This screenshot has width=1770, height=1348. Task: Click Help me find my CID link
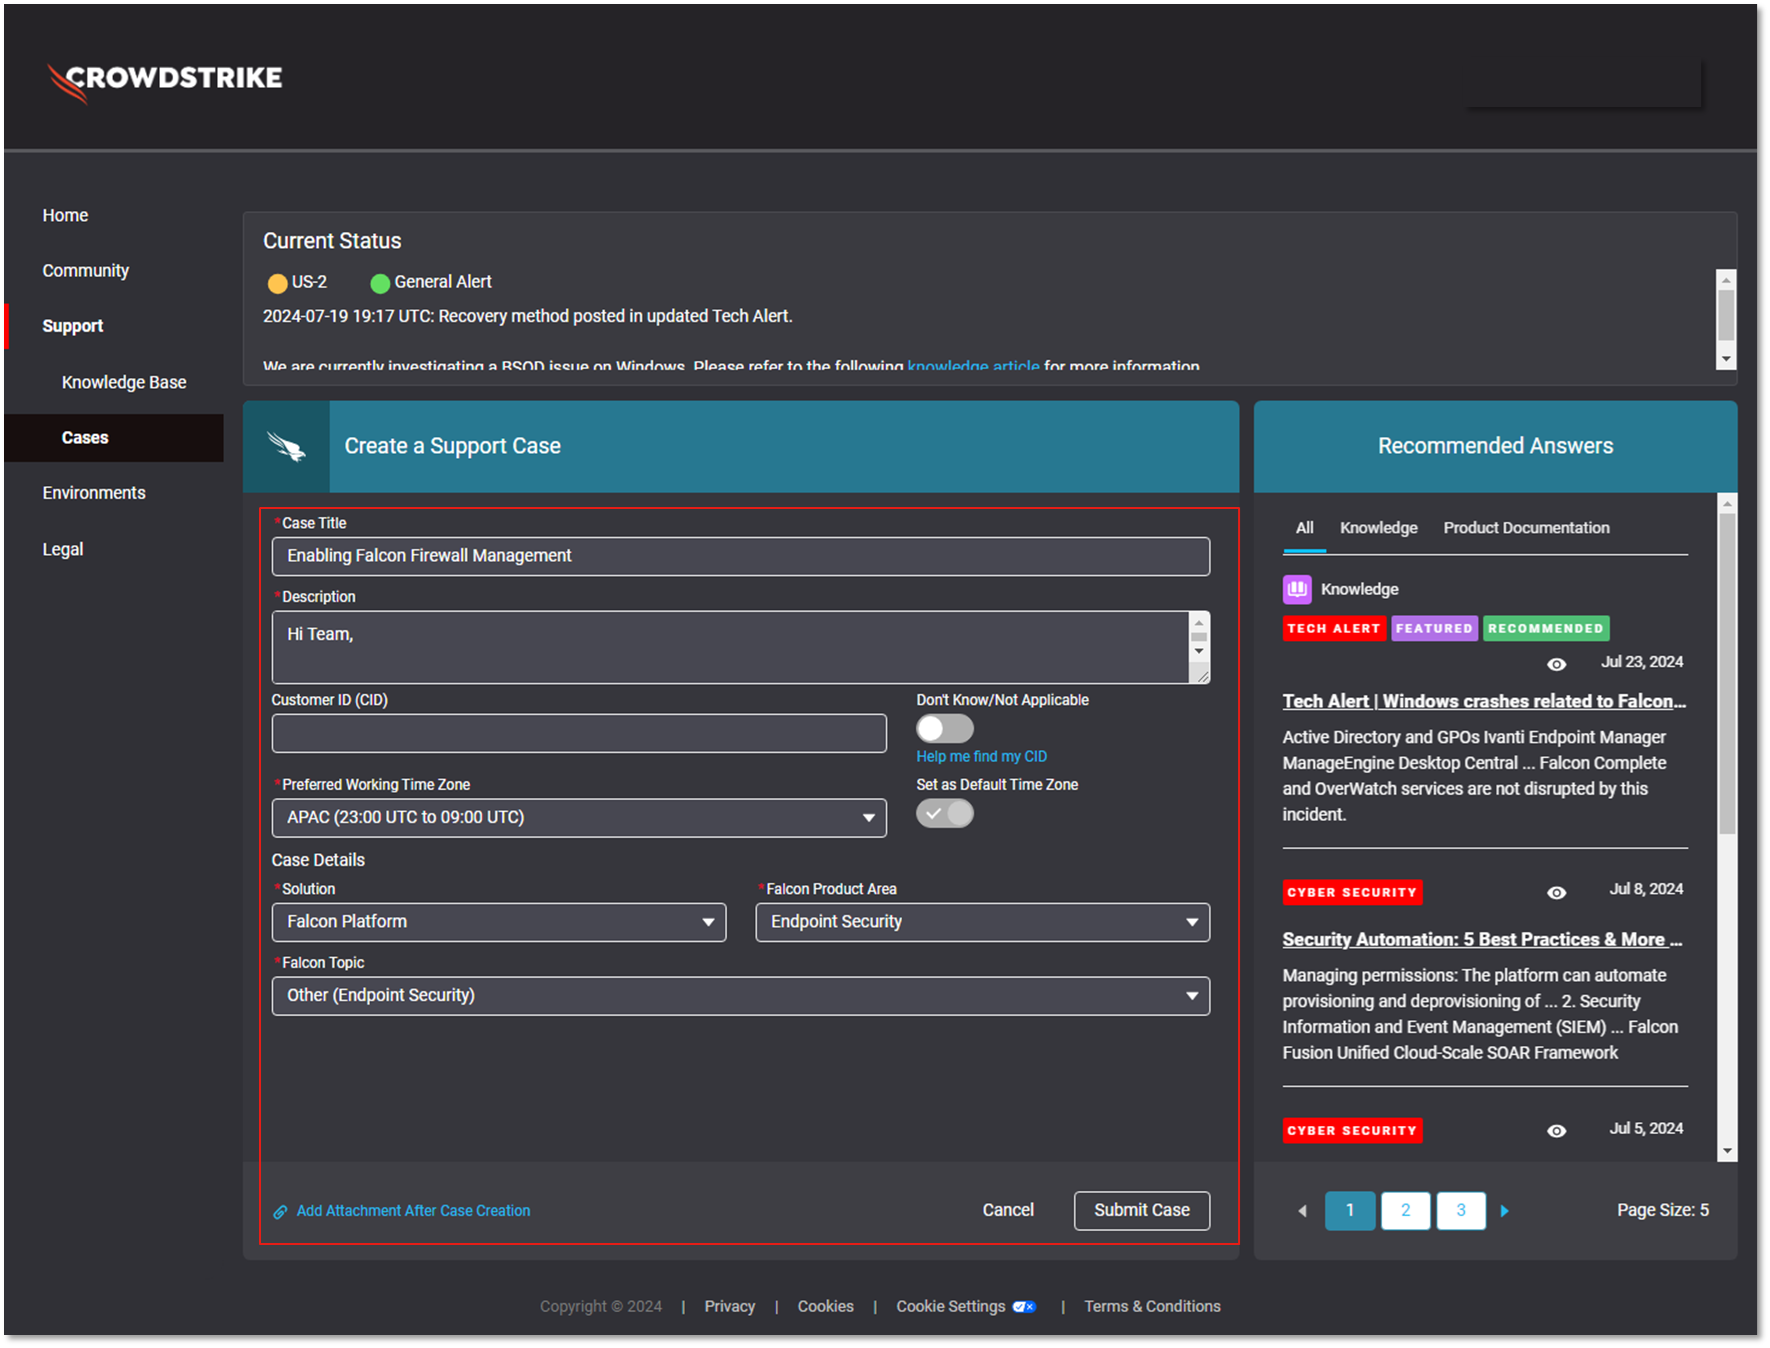(982, 757)
